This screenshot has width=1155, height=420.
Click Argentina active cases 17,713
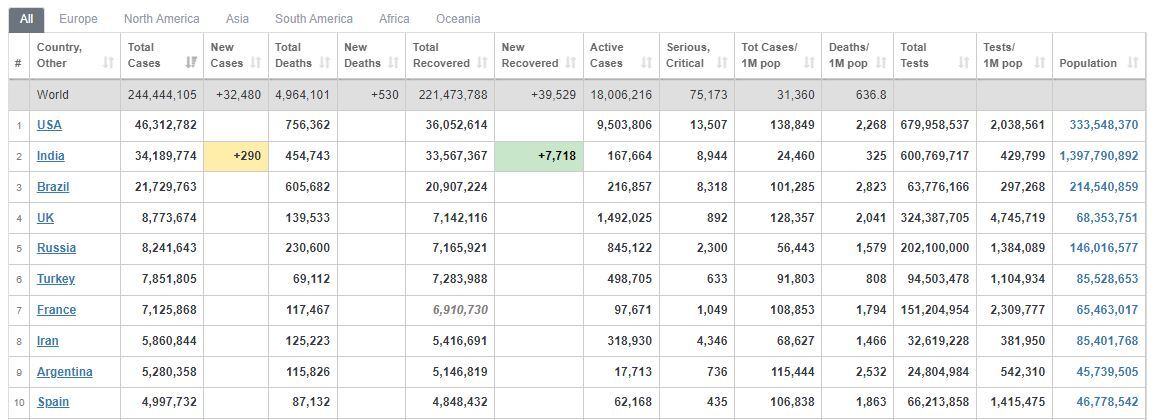pyautogui.click(x=634, y=372)
